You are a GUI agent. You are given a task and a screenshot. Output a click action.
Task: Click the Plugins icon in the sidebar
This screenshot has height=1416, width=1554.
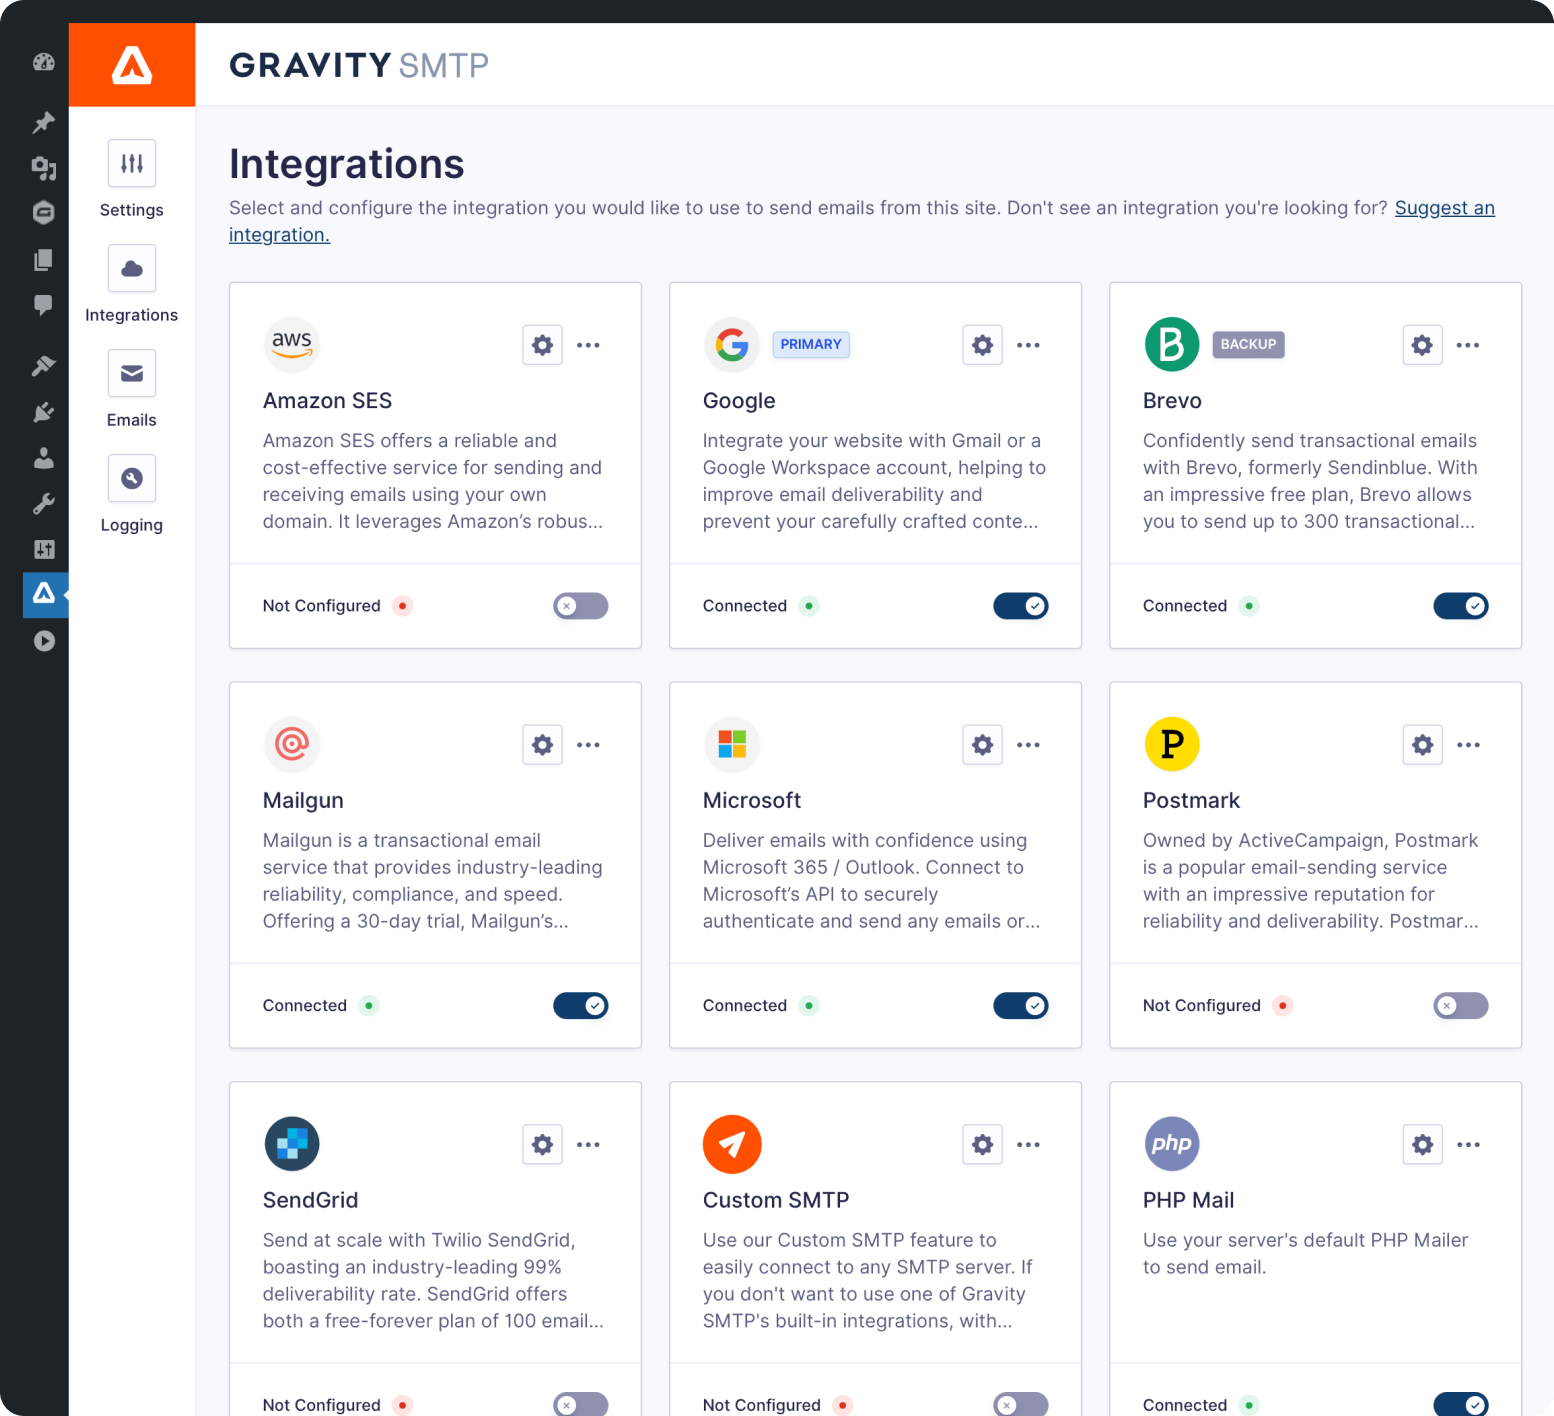(x=44, y=412)
